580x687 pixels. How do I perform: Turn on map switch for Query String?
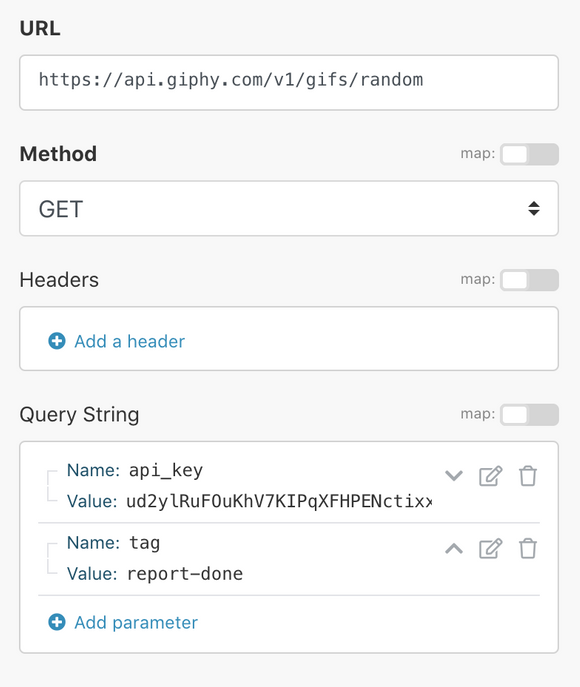coord(529,414)
